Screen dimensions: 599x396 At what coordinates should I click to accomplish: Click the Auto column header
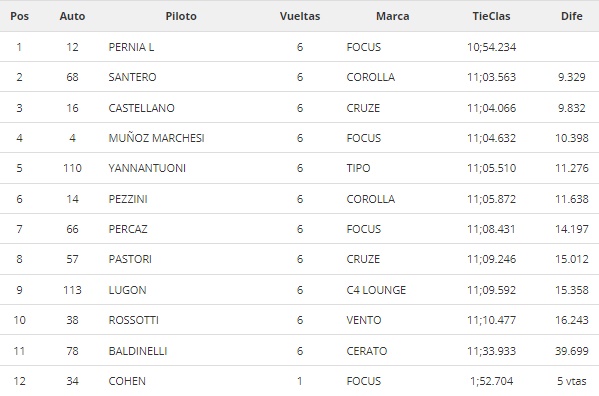pos(72,16)
